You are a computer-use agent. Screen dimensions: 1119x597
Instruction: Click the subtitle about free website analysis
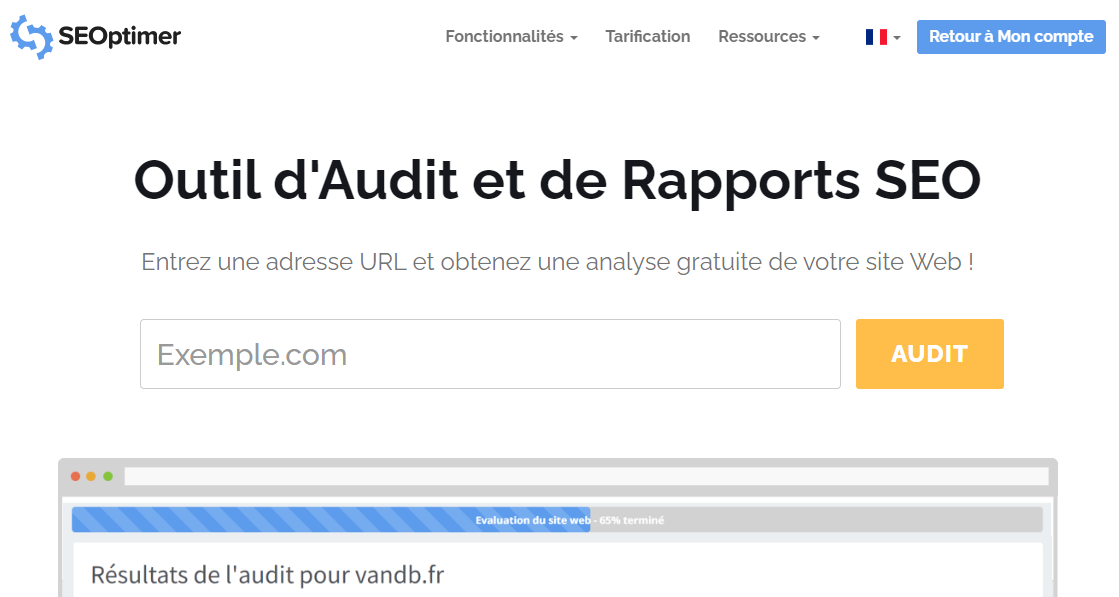[x=557, y=263]
